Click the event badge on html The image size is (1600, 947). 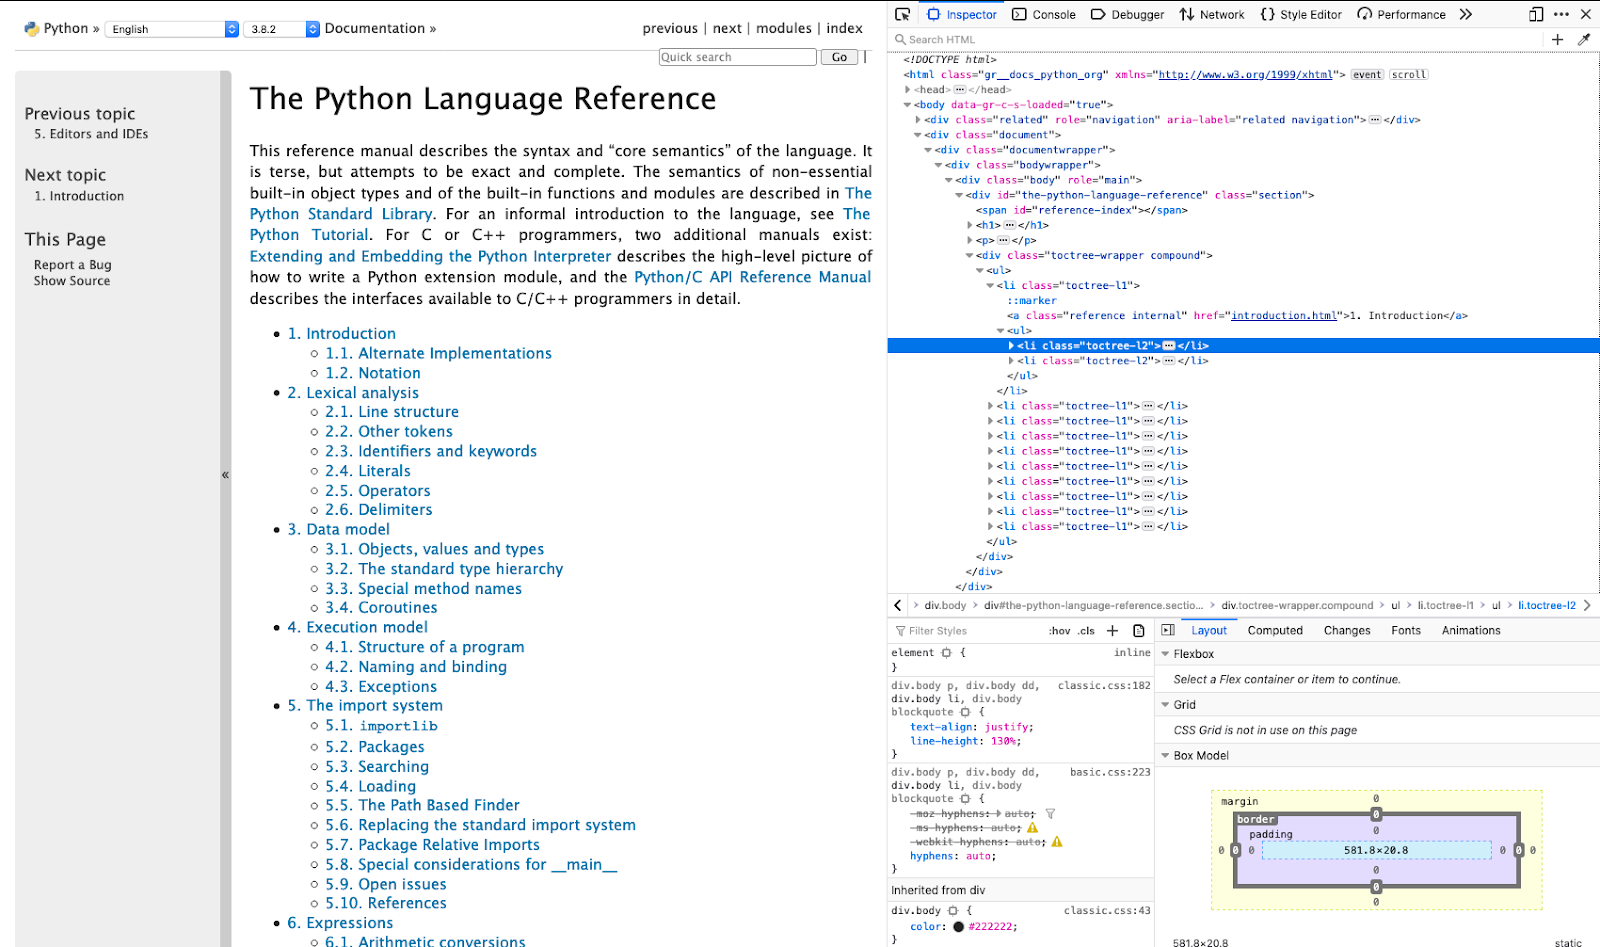(x=1367, y=75)
